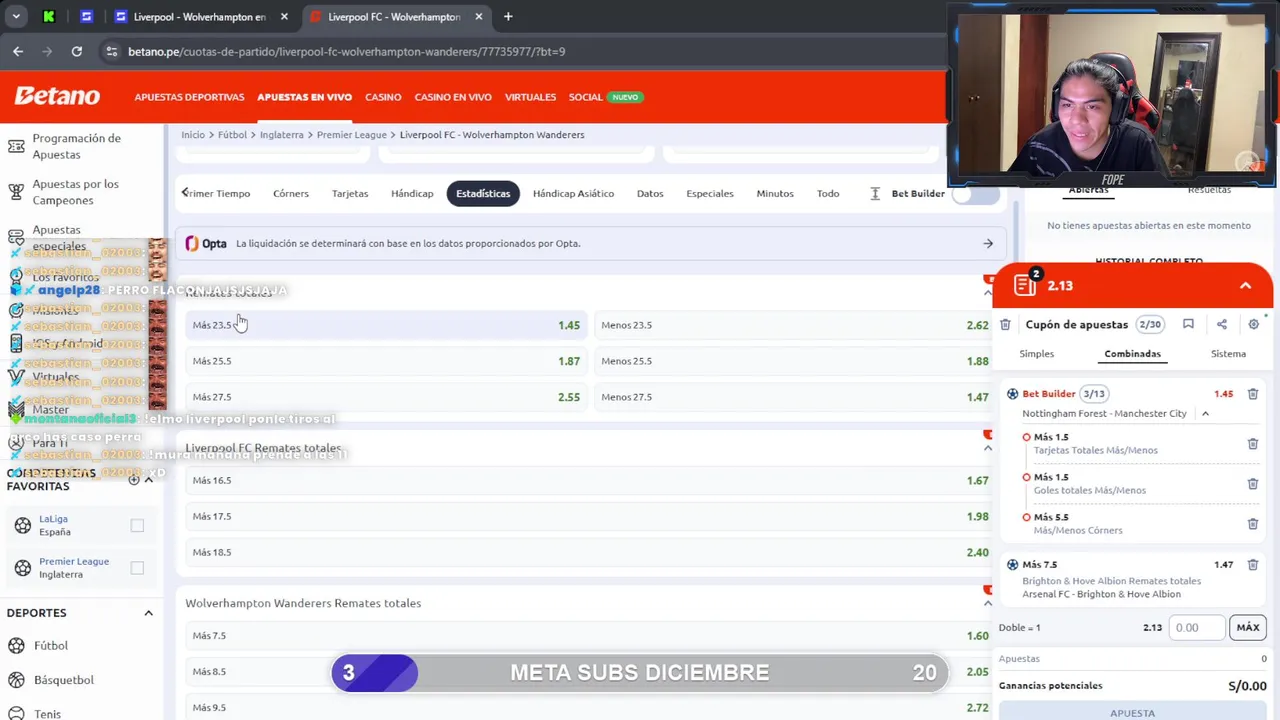Viewport: 1280px width, 720px height.
Task: Switch to the Hándicap market tab
Action: pos(412,193)
